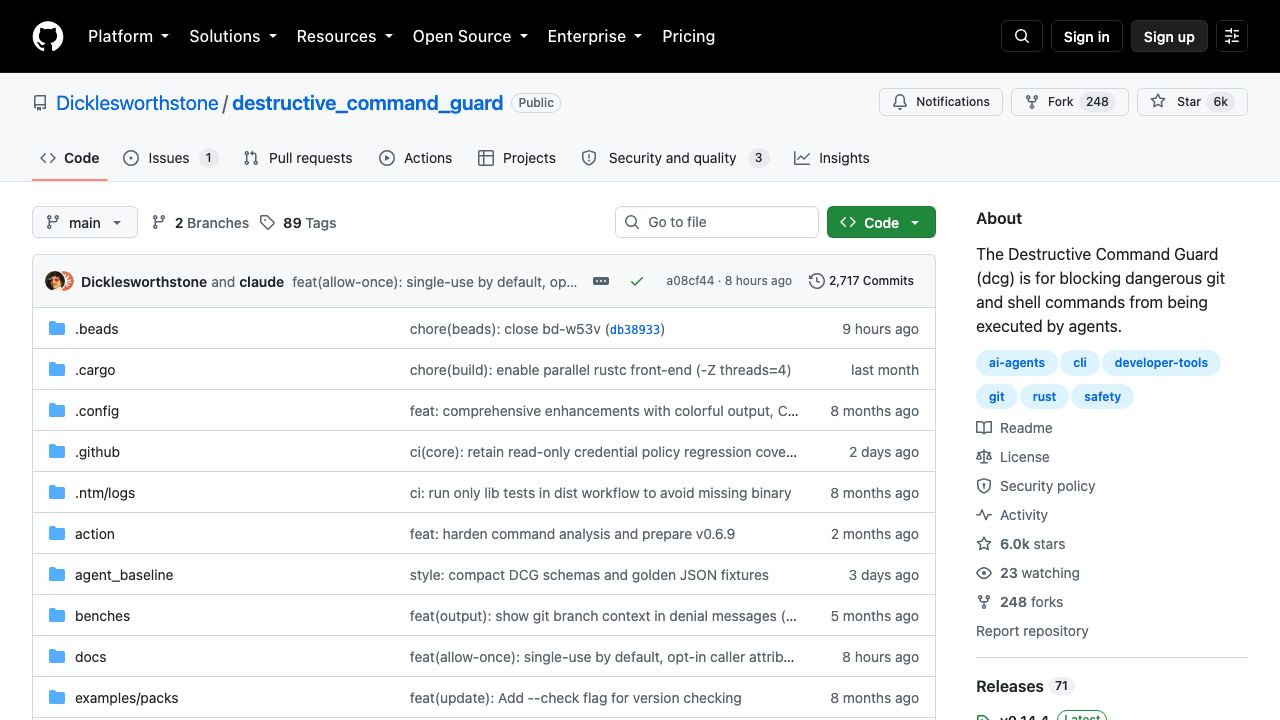Click the examples/packs folder icon

(x=57, y=698)
